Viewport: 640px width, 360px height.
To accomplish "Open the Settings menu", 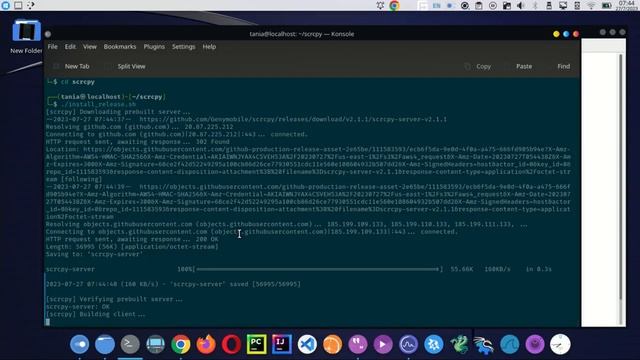I will click(183, 47).
